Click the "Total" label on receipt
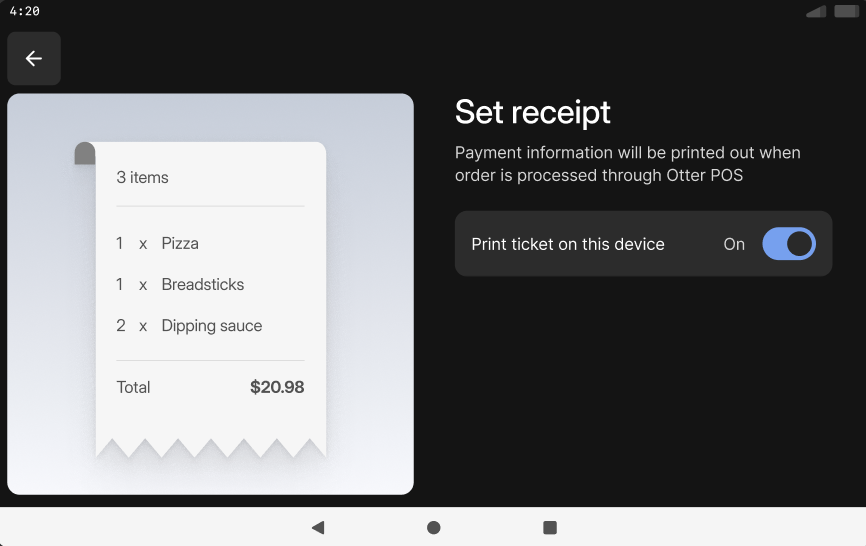Viewport: 866px width, 546px height. click(x=133, y=387)
